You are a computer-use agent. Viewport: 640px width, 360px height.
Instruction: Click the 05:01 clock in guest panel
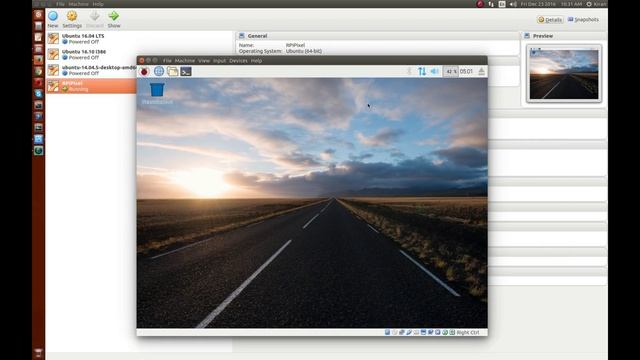pyautogui.click(x=467, y=71)
